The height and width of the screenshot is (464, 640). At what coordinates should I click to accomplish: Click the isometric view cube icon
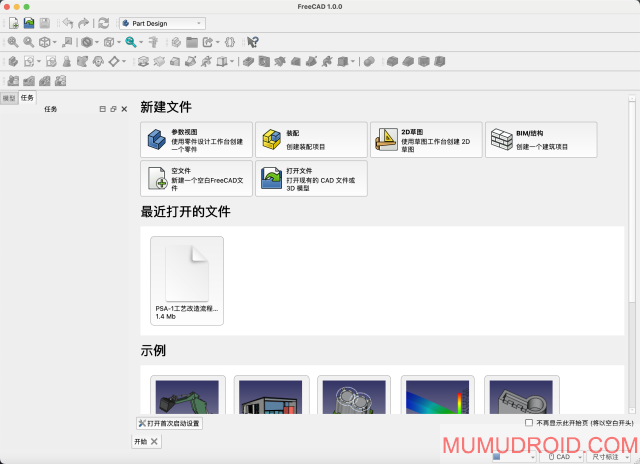pyautogui.click(x=44, y=42)
